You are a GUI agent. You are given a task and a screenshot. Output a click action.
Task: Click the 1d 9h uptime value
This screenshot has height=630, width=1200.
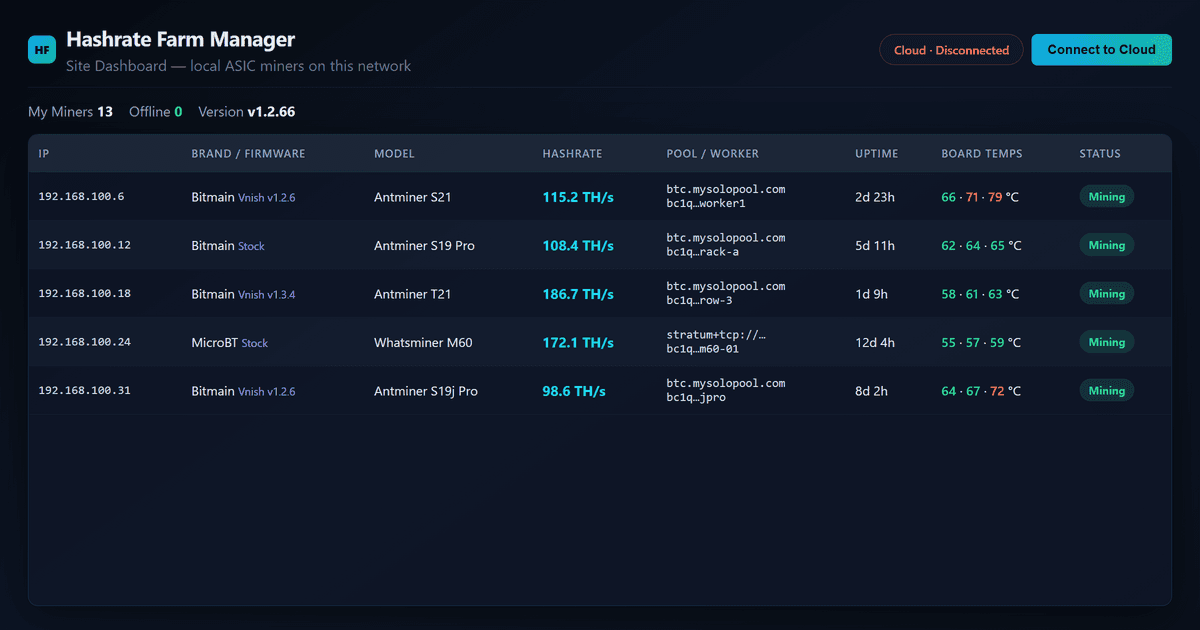871,294
